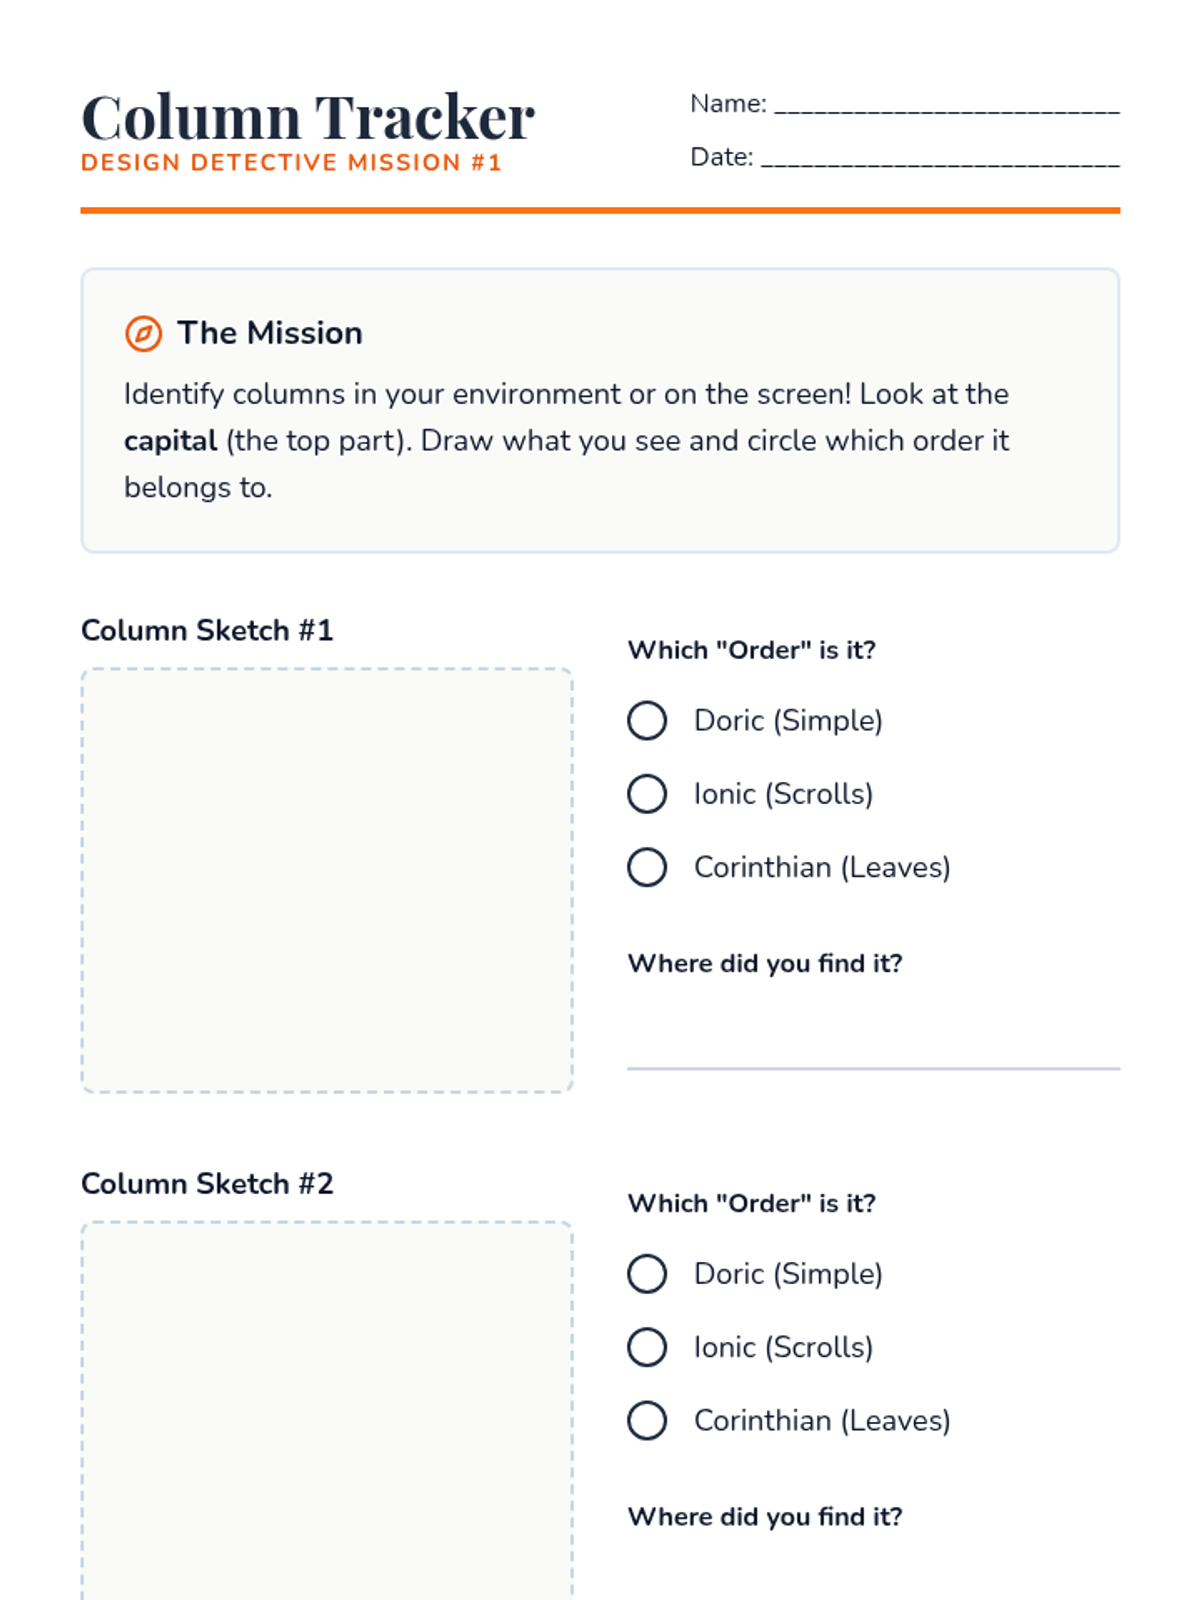Click the Column Sketch #1 heading
Image resolution: width=1200 pixels, height=1600 pixels.
pyautogui.click(x=207, y=631)
